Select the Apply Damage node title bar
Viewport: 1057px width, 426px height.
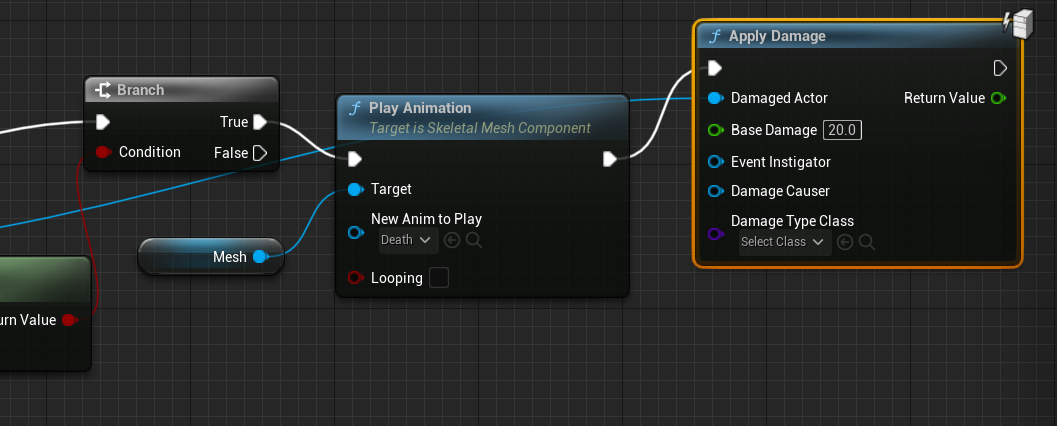coord(857,36)
